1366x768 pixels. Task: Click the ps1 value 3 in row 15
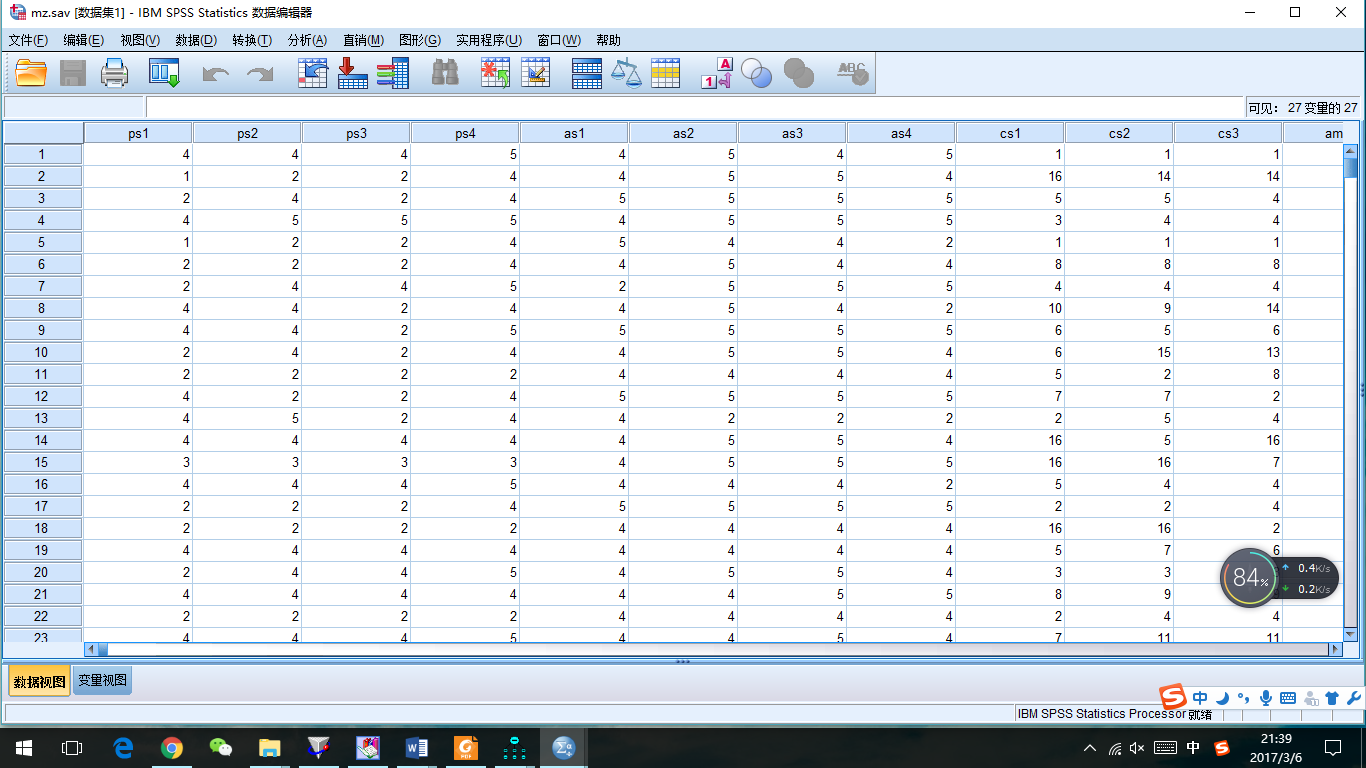click(138, 462)
